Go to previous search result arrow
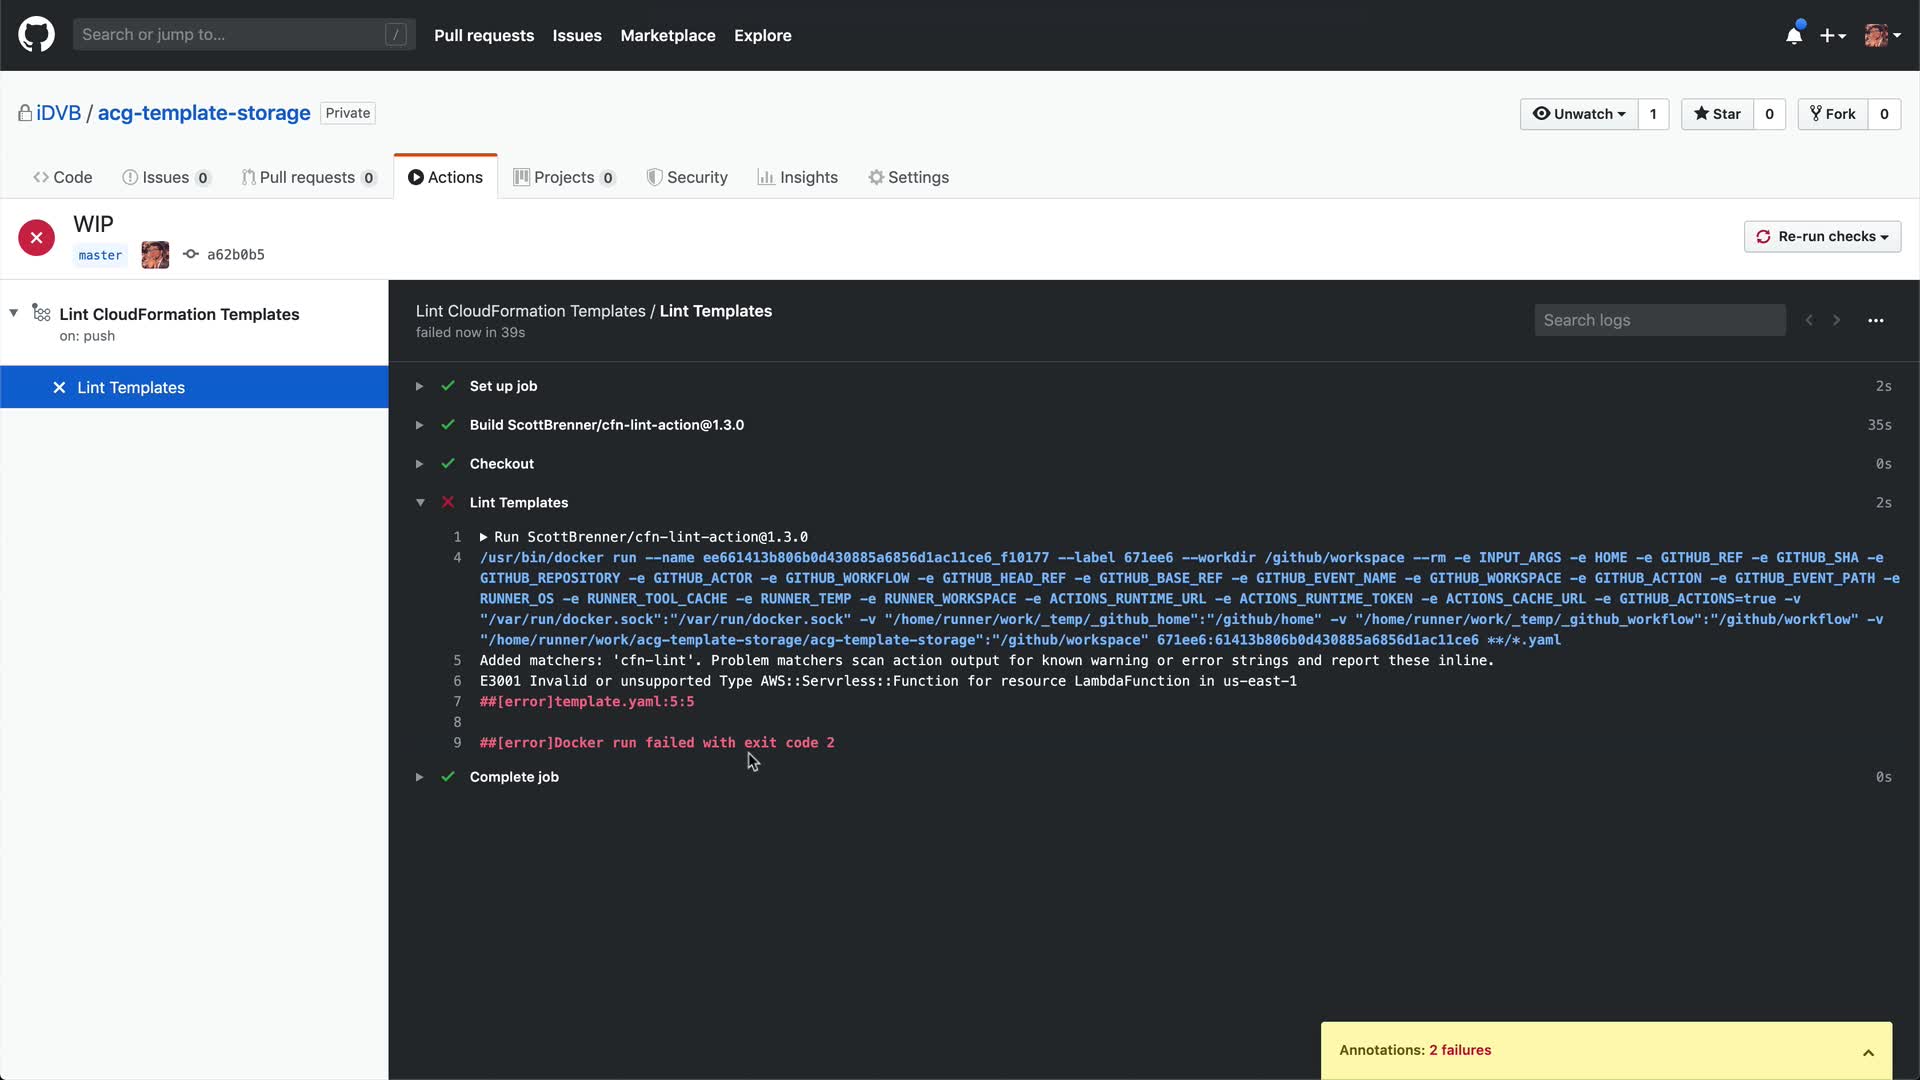Image resolution: width=1920 pixels, height=1080 pixels. (1809, 321)
